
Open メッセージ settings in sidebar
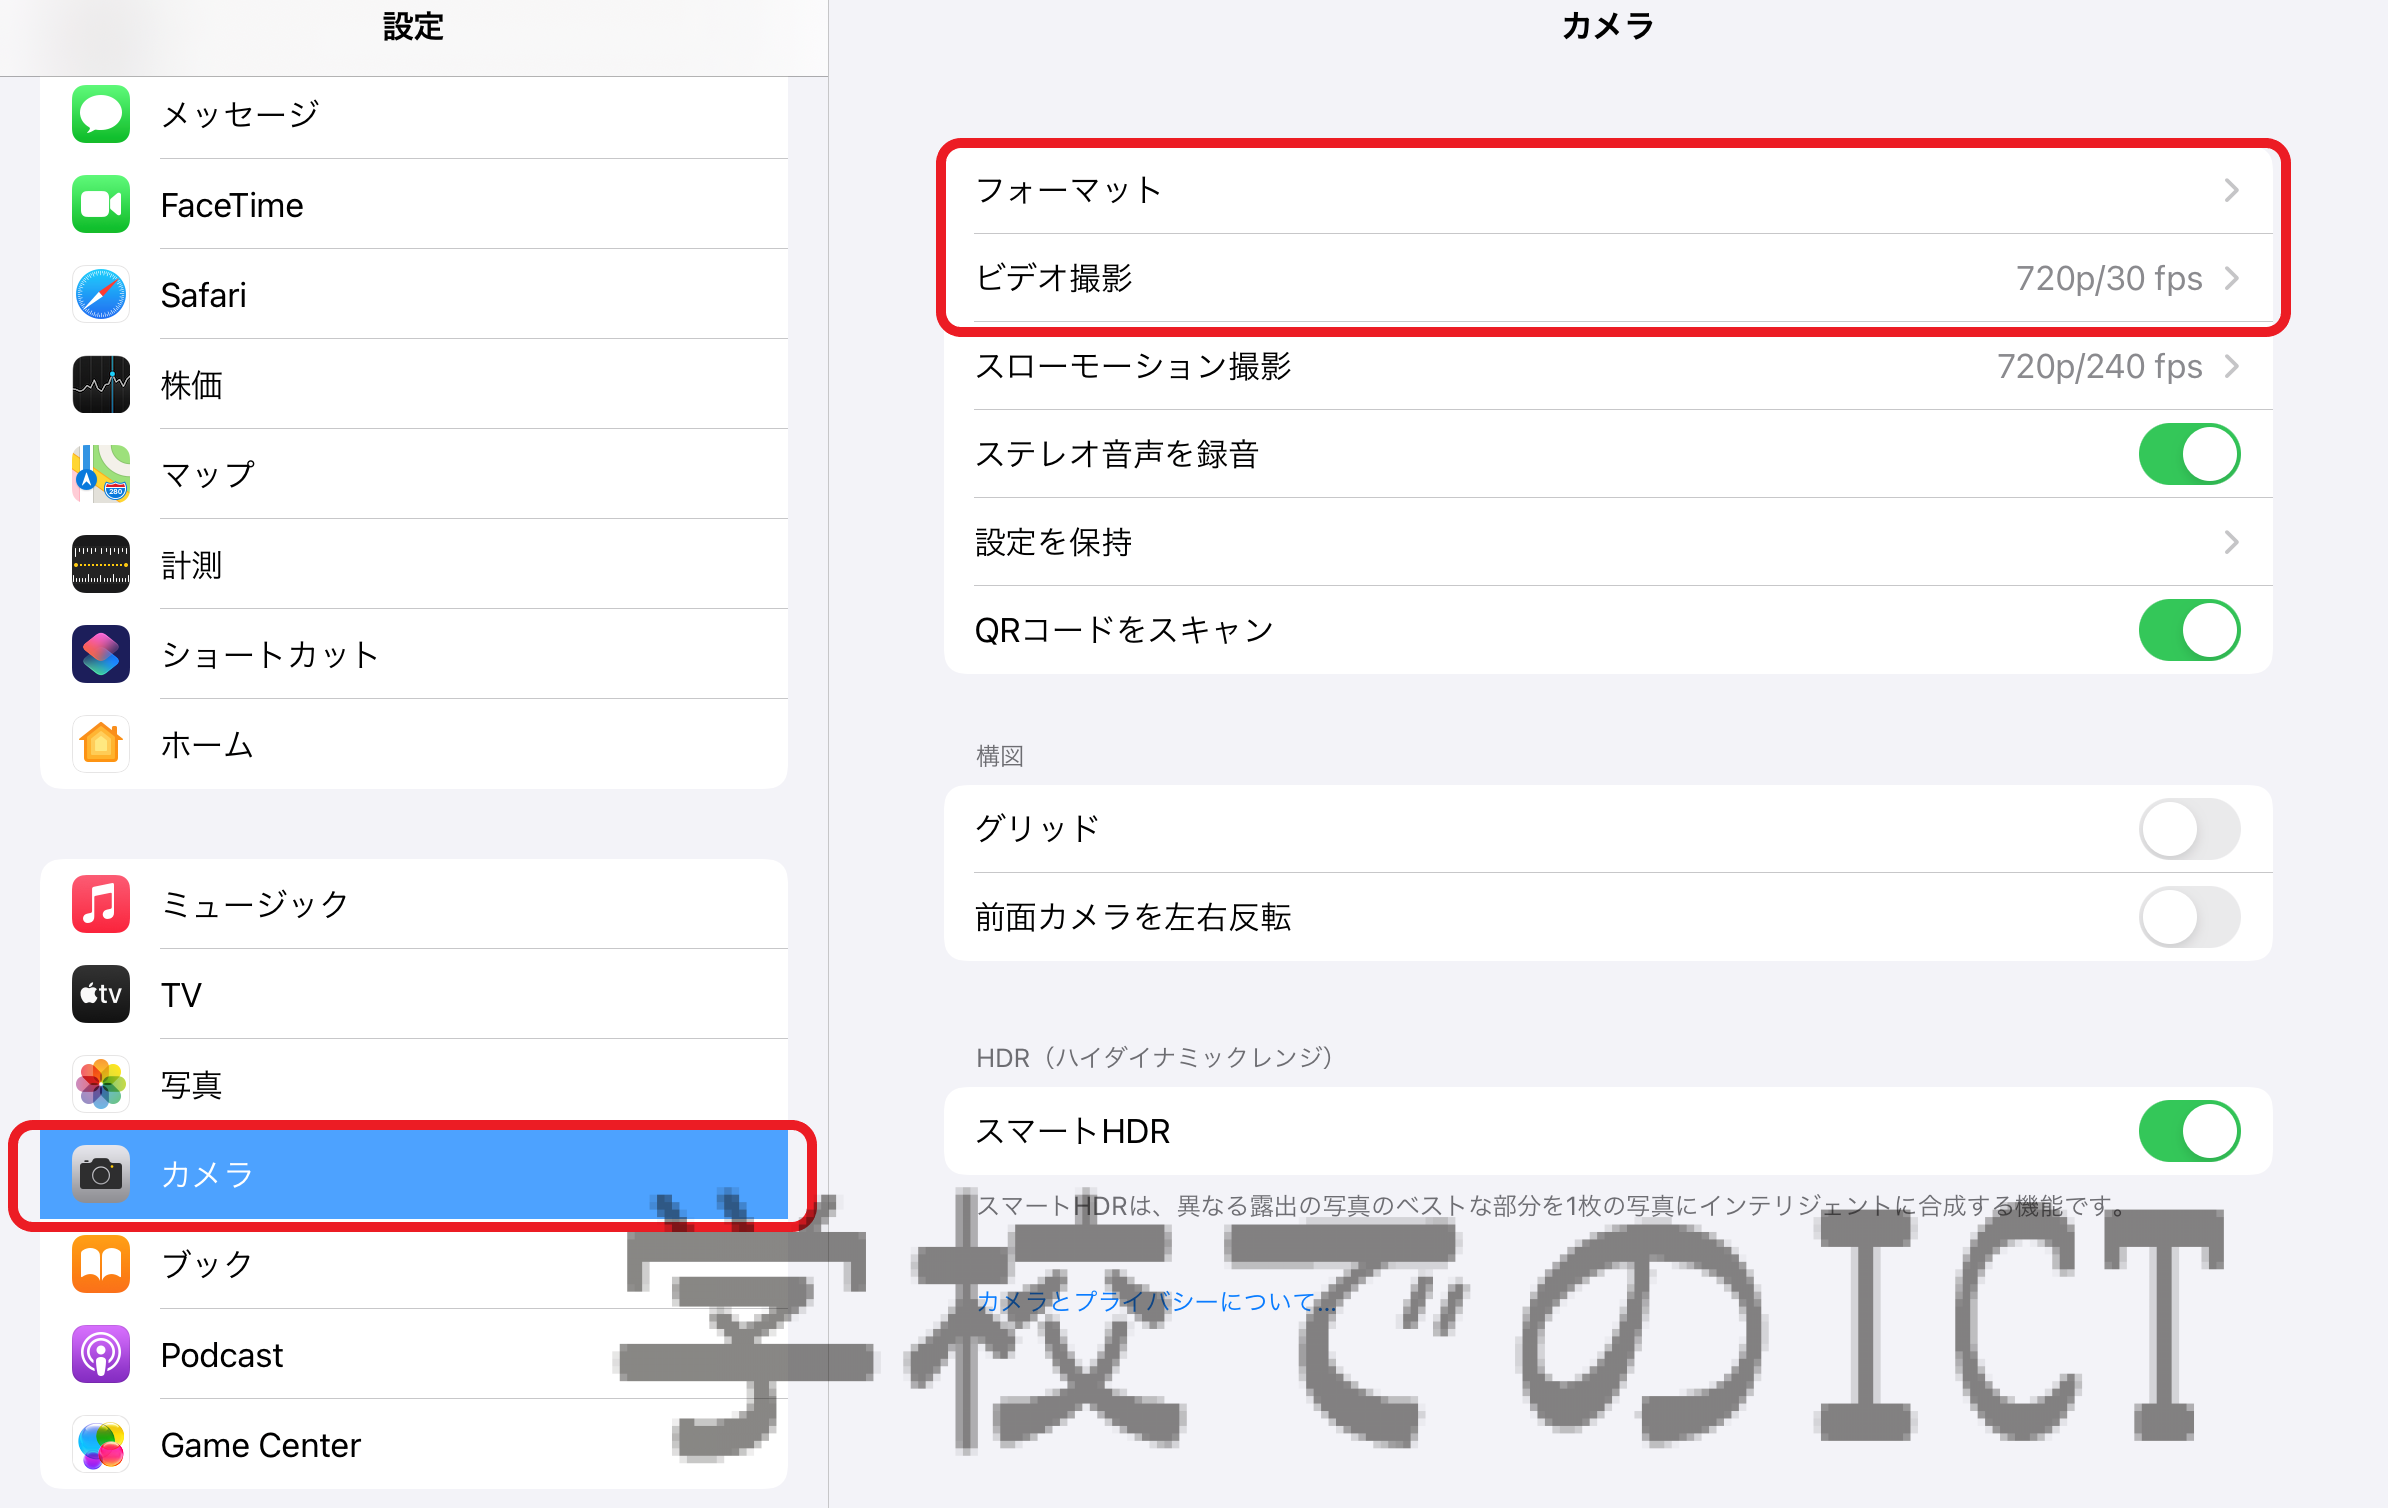(414, 114)
